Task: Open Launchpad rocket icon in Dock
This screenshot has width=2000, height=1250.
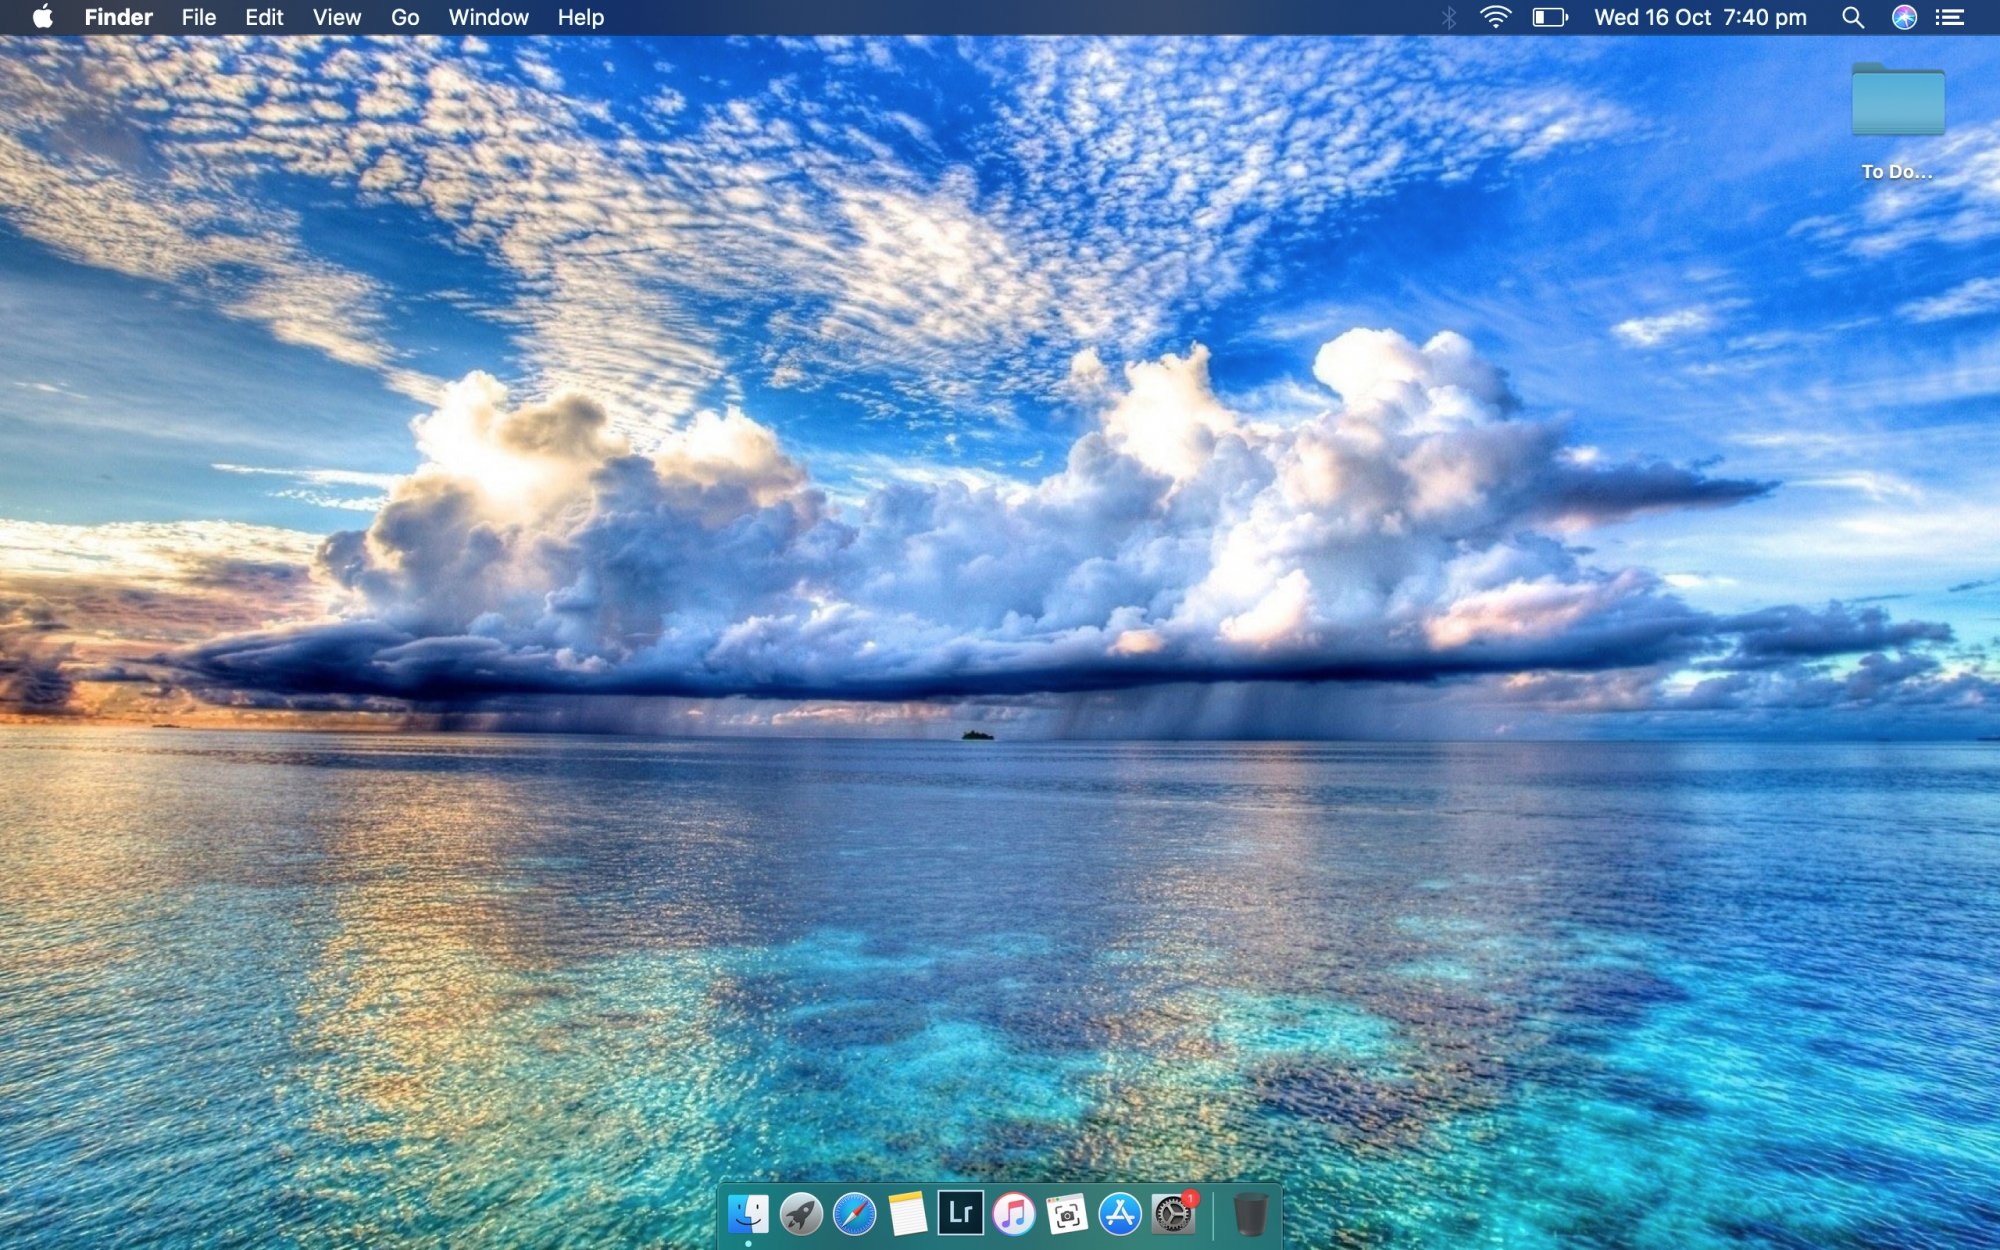Action: pos(801,1214)
